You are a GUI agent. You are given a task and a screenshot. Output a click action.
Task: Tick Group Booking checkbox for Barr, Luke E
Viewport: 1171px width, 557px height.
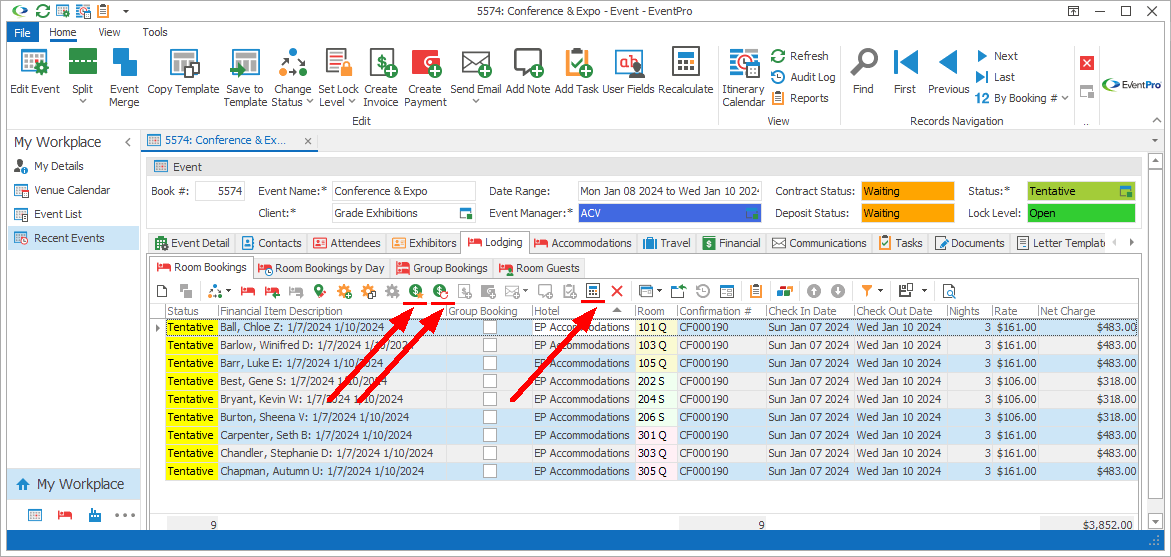(x=490, y=363)
